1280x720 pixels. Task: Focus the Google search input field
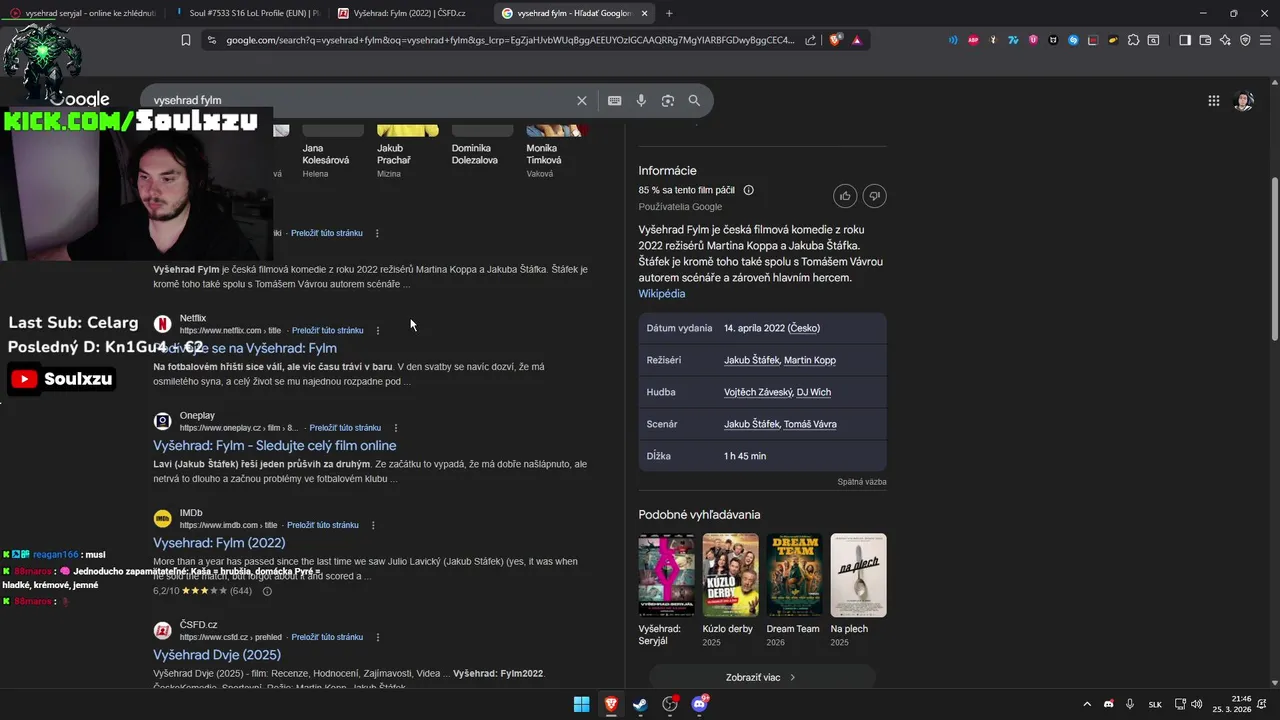[360, 100]
